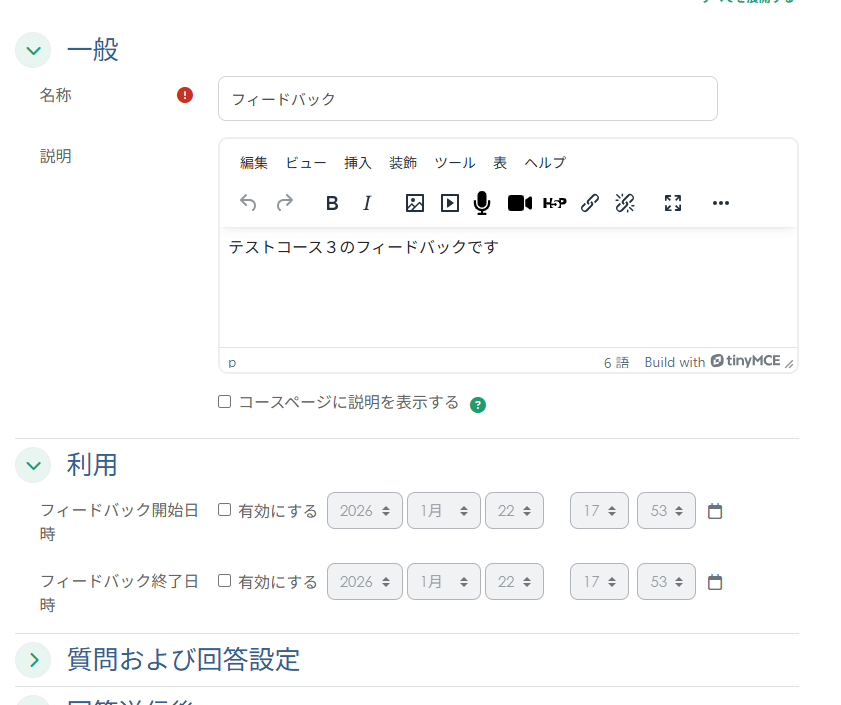Click the insert link icon
Image resolution: width=841 pixels, height=705 pixels.
590,203
